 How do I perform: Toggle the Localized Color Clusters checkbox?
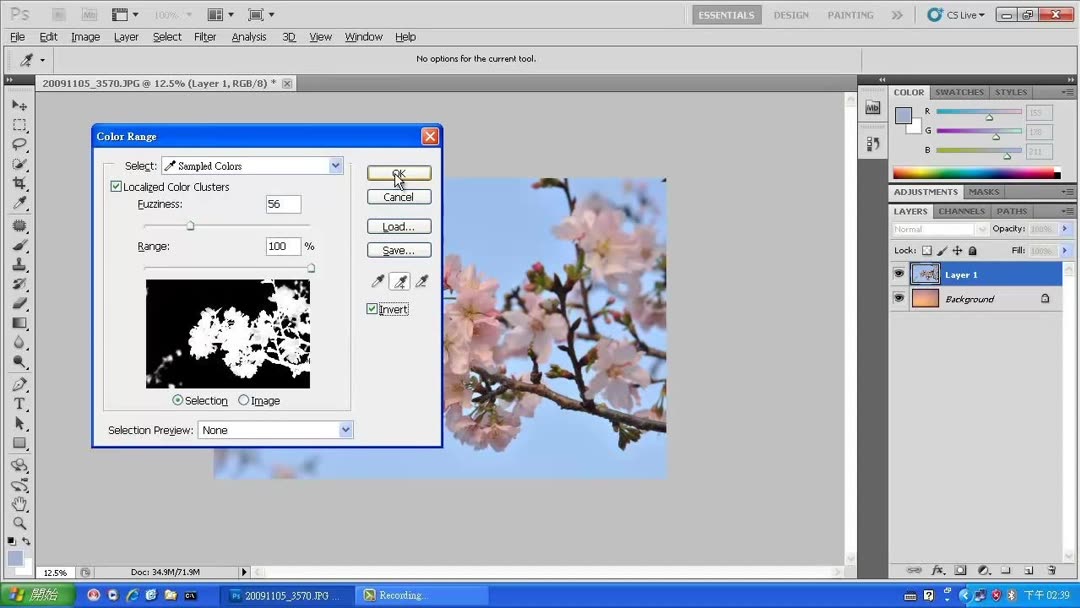(x=117, y=186)
